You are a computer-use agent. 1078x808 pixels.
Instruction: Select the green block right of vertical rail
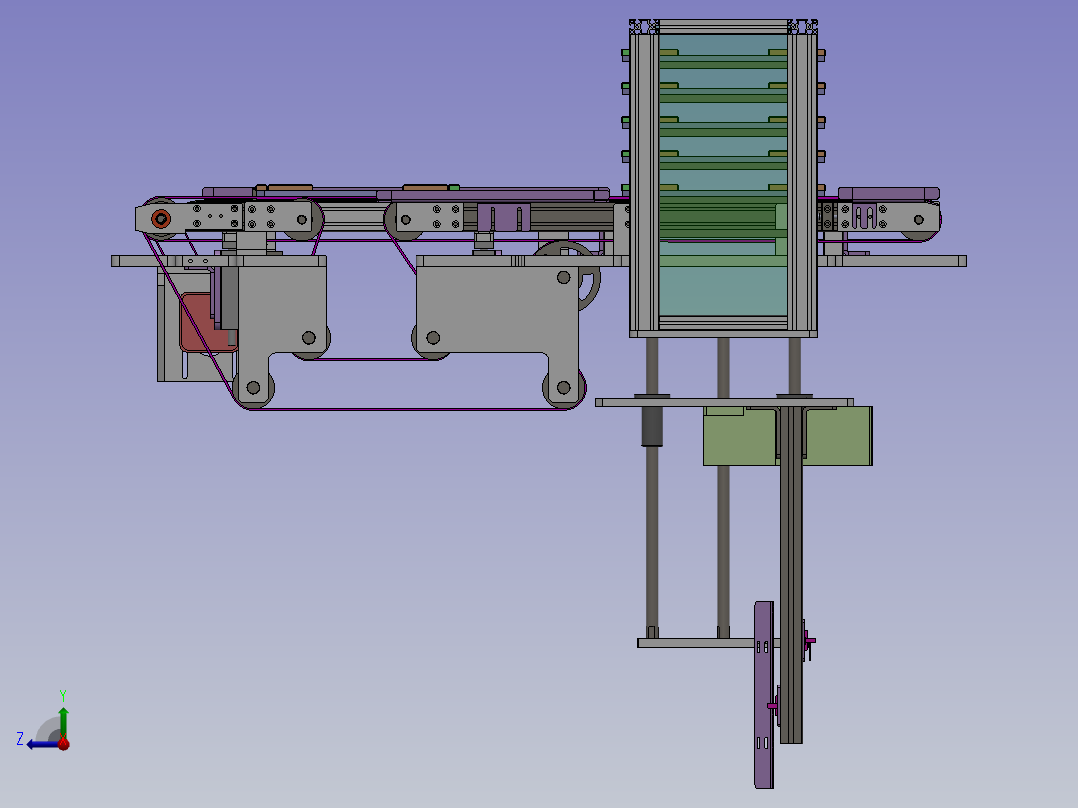[839, 436]
